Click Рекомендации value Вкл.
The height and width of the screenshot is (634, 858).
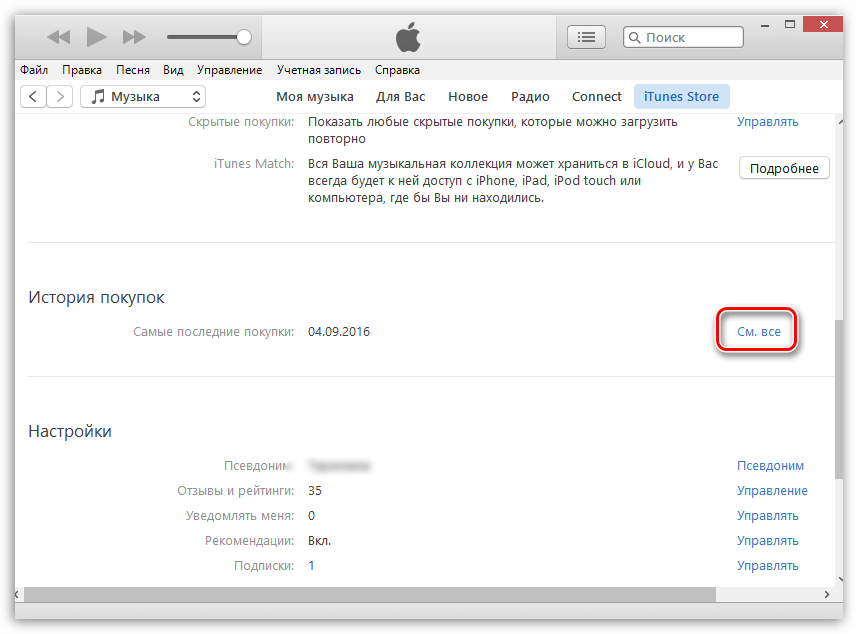[x=320, y=541]
